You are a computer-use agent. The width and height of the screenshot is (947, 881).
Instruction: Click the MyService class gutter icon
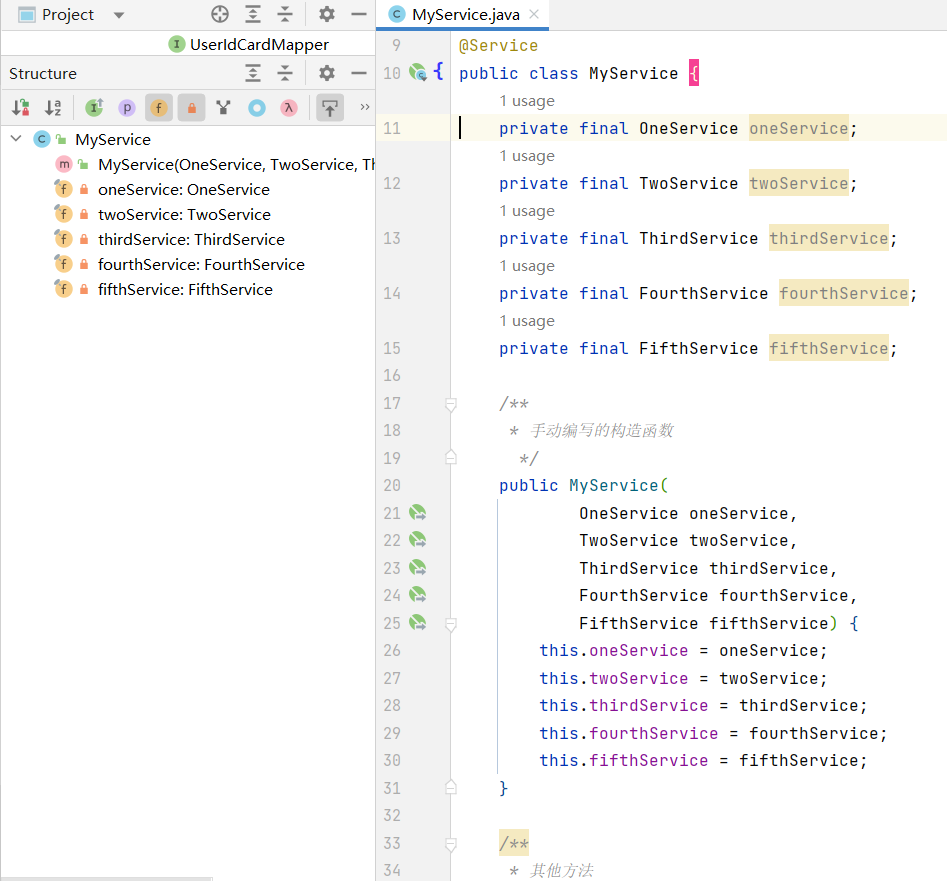(x=418, y=73)
